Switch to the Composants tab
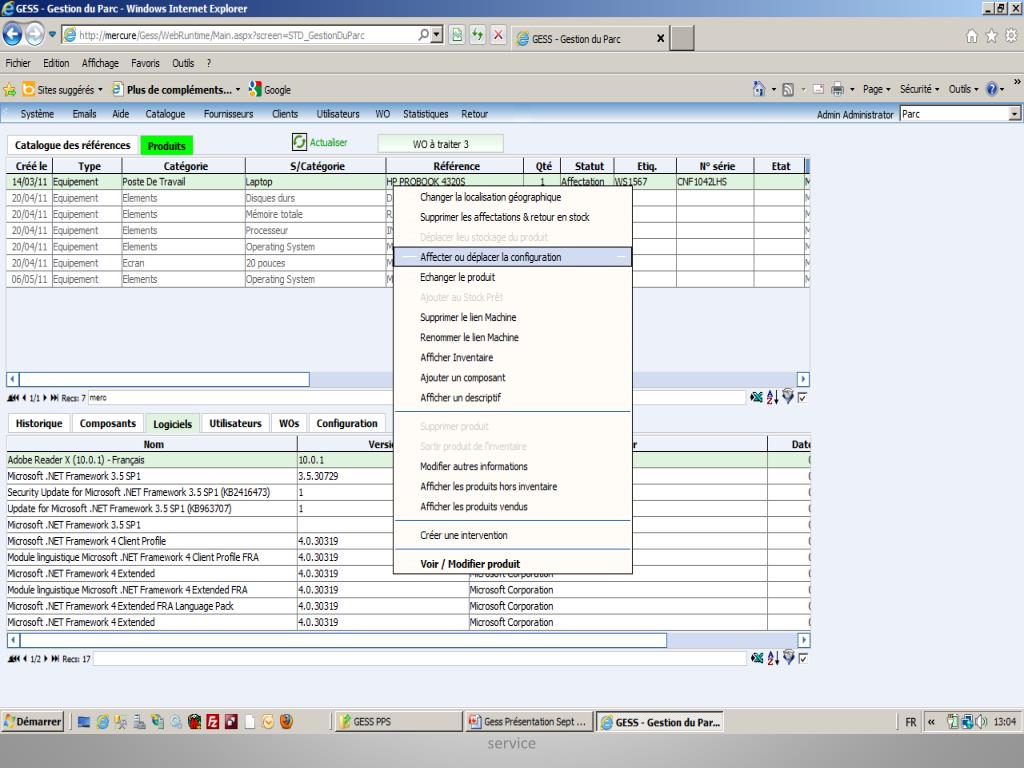Screen dimensions: 1024x768 [x=108, y=423]
